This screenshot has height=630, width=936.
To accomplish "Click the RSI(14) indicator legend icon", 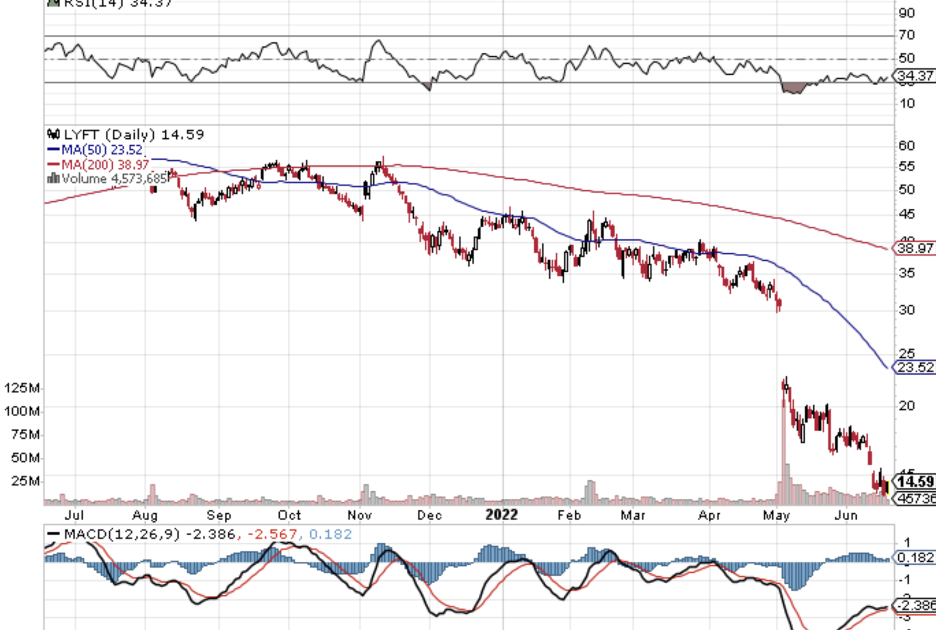I will tap(53, 4).
